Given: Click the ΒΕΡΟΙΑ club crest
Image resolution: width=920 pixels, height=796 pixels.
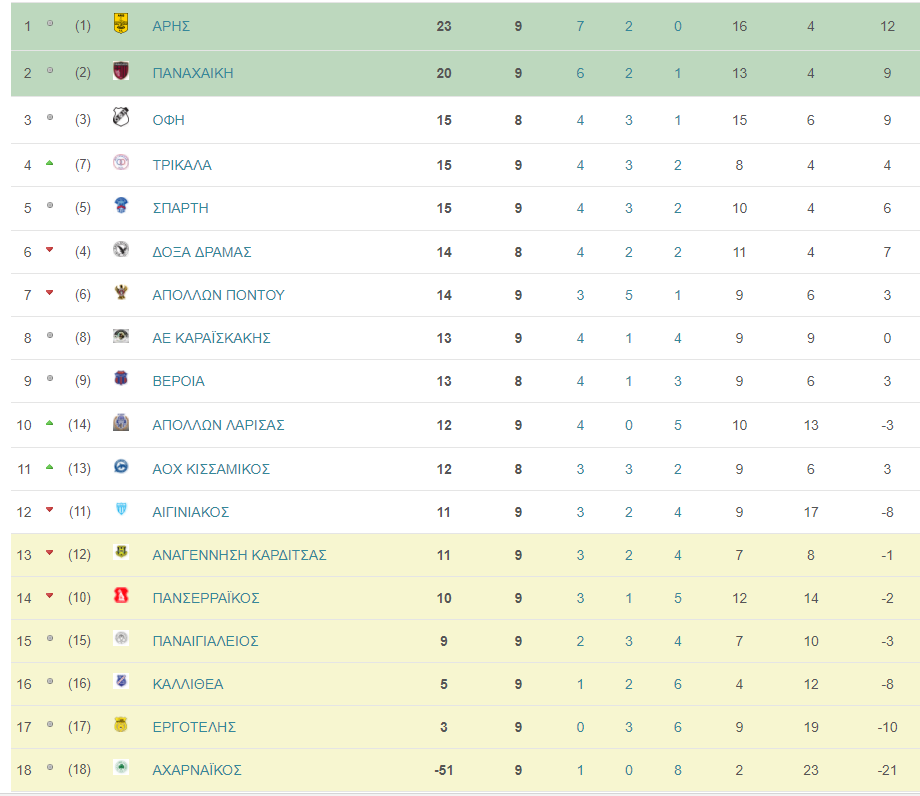Looking at the screenshot, I should [121, 378].
